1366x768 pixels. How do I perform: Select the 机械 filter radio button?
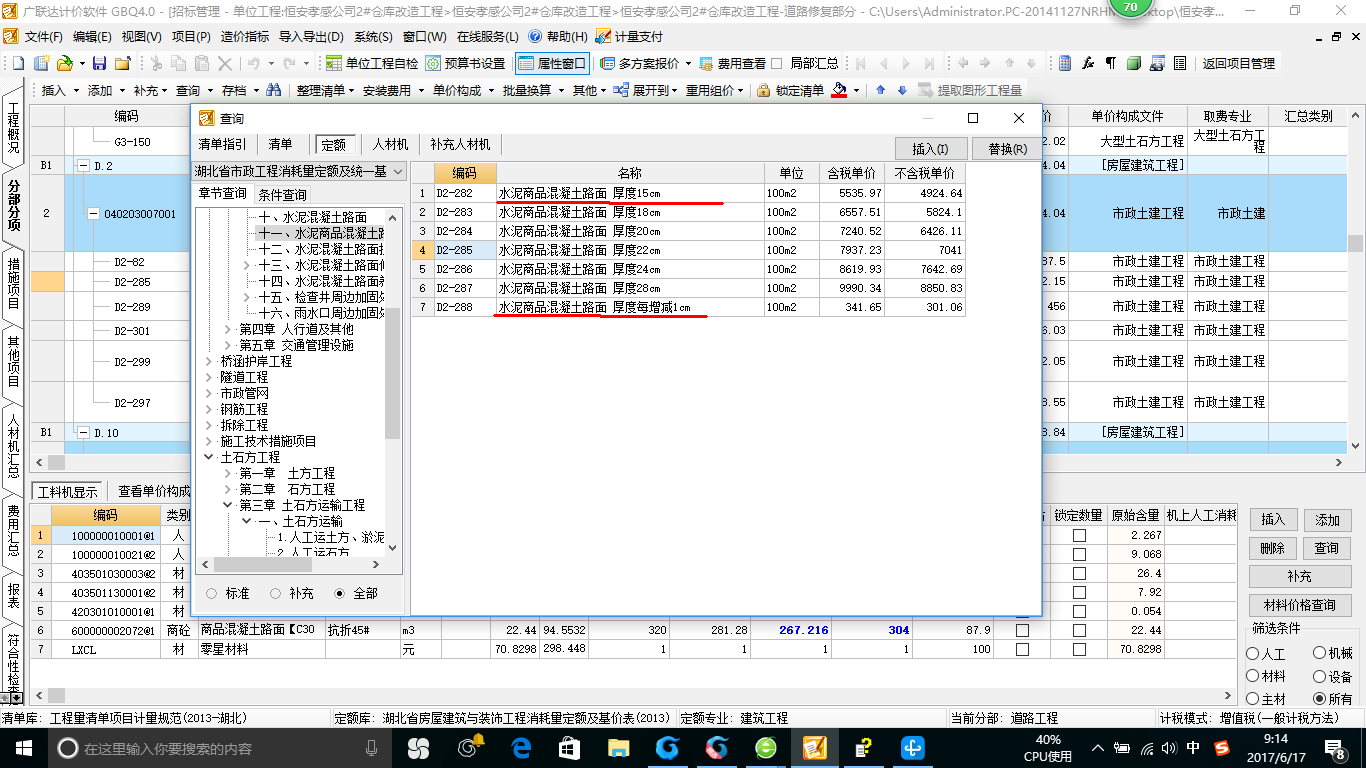(x=1320, y=653)
